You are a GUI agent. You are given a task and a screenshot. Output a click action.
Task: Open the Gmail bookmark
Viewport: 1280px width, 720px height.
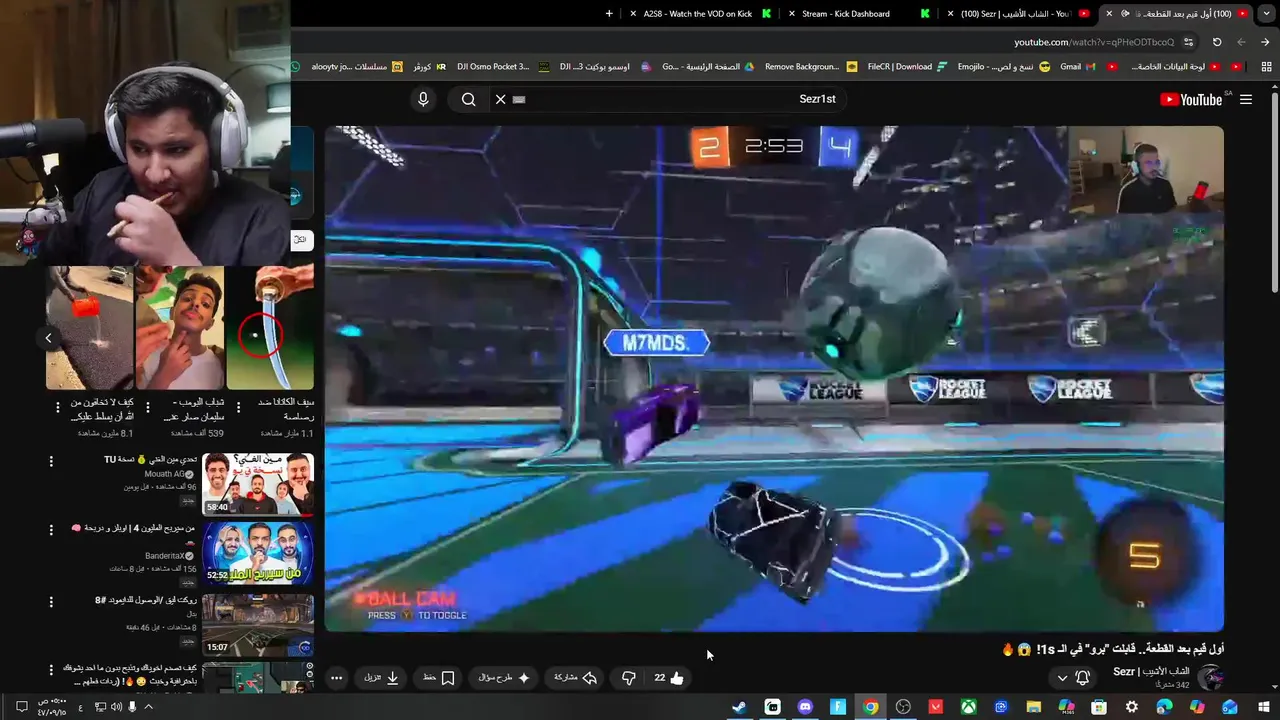point(1078,67)
